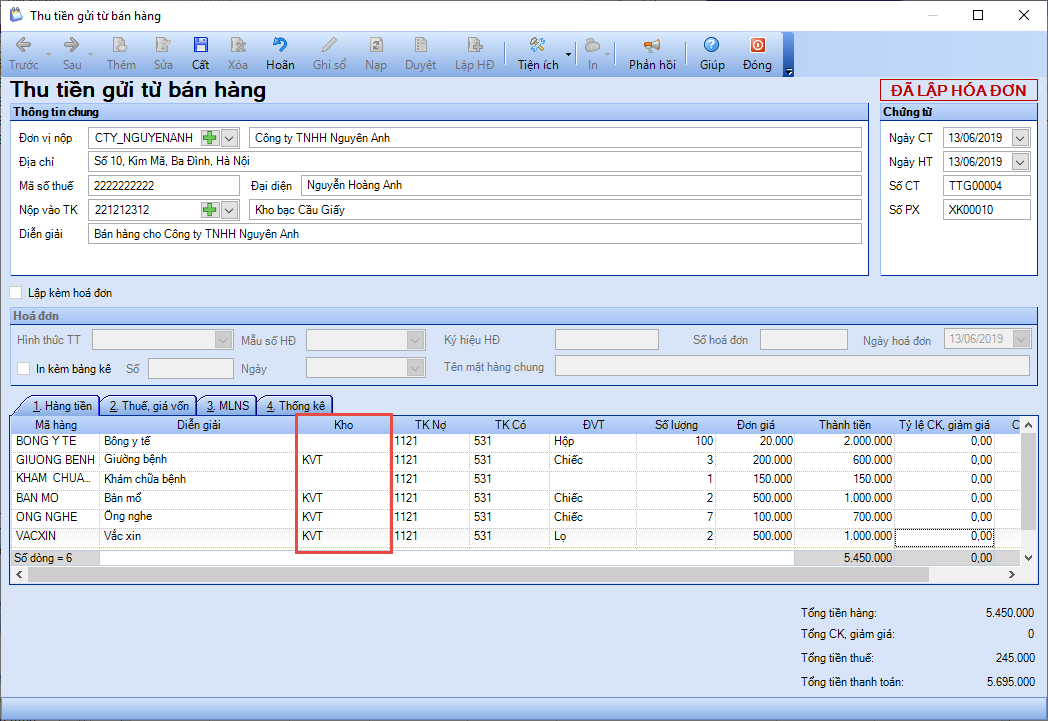Screen dimensions: 1048x721
Task: Tick the In kèm bảng kê checkbox
Action: [24, 368]
